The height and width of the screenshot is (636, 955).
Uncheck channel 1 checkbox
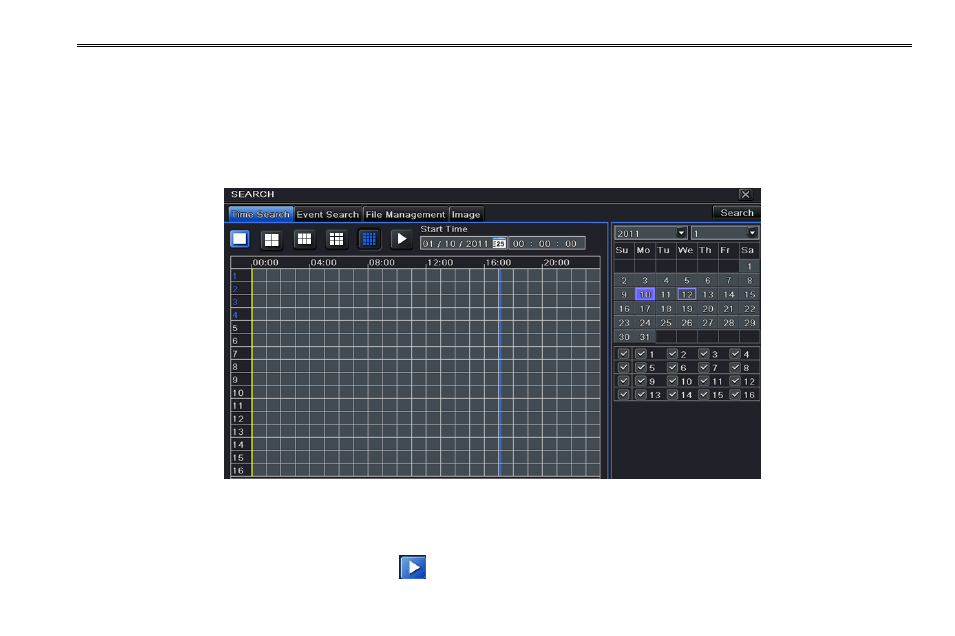tap(641, 354)
